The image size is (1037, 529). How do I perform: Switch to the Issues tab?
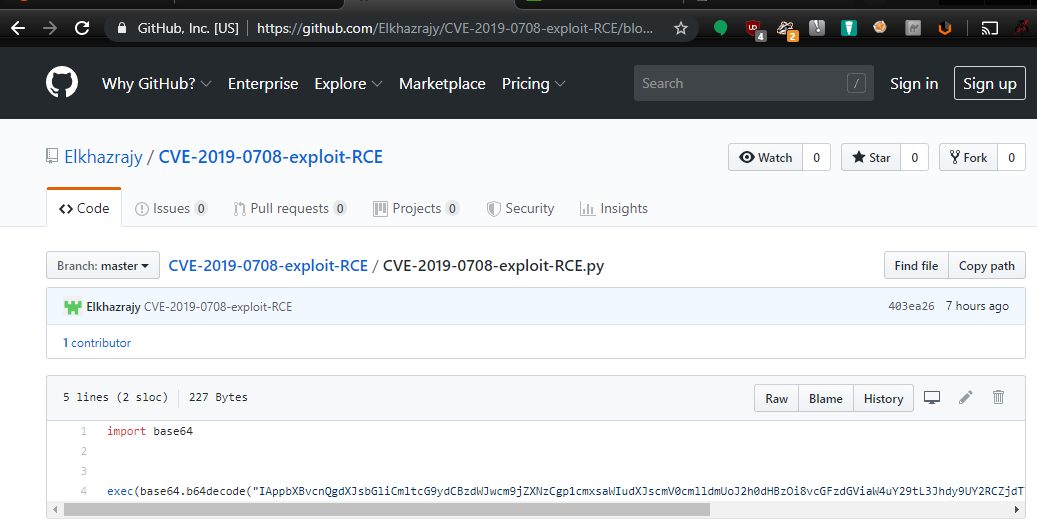point(171,208)
